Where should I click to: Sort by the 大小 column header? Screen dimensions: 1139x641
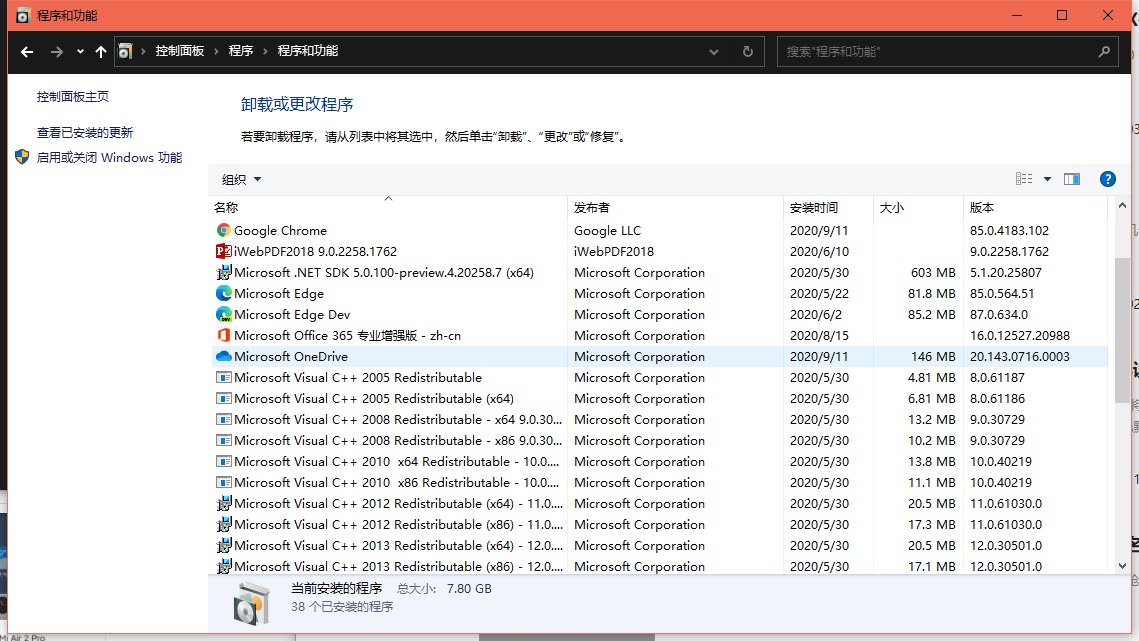click(918, 207)
